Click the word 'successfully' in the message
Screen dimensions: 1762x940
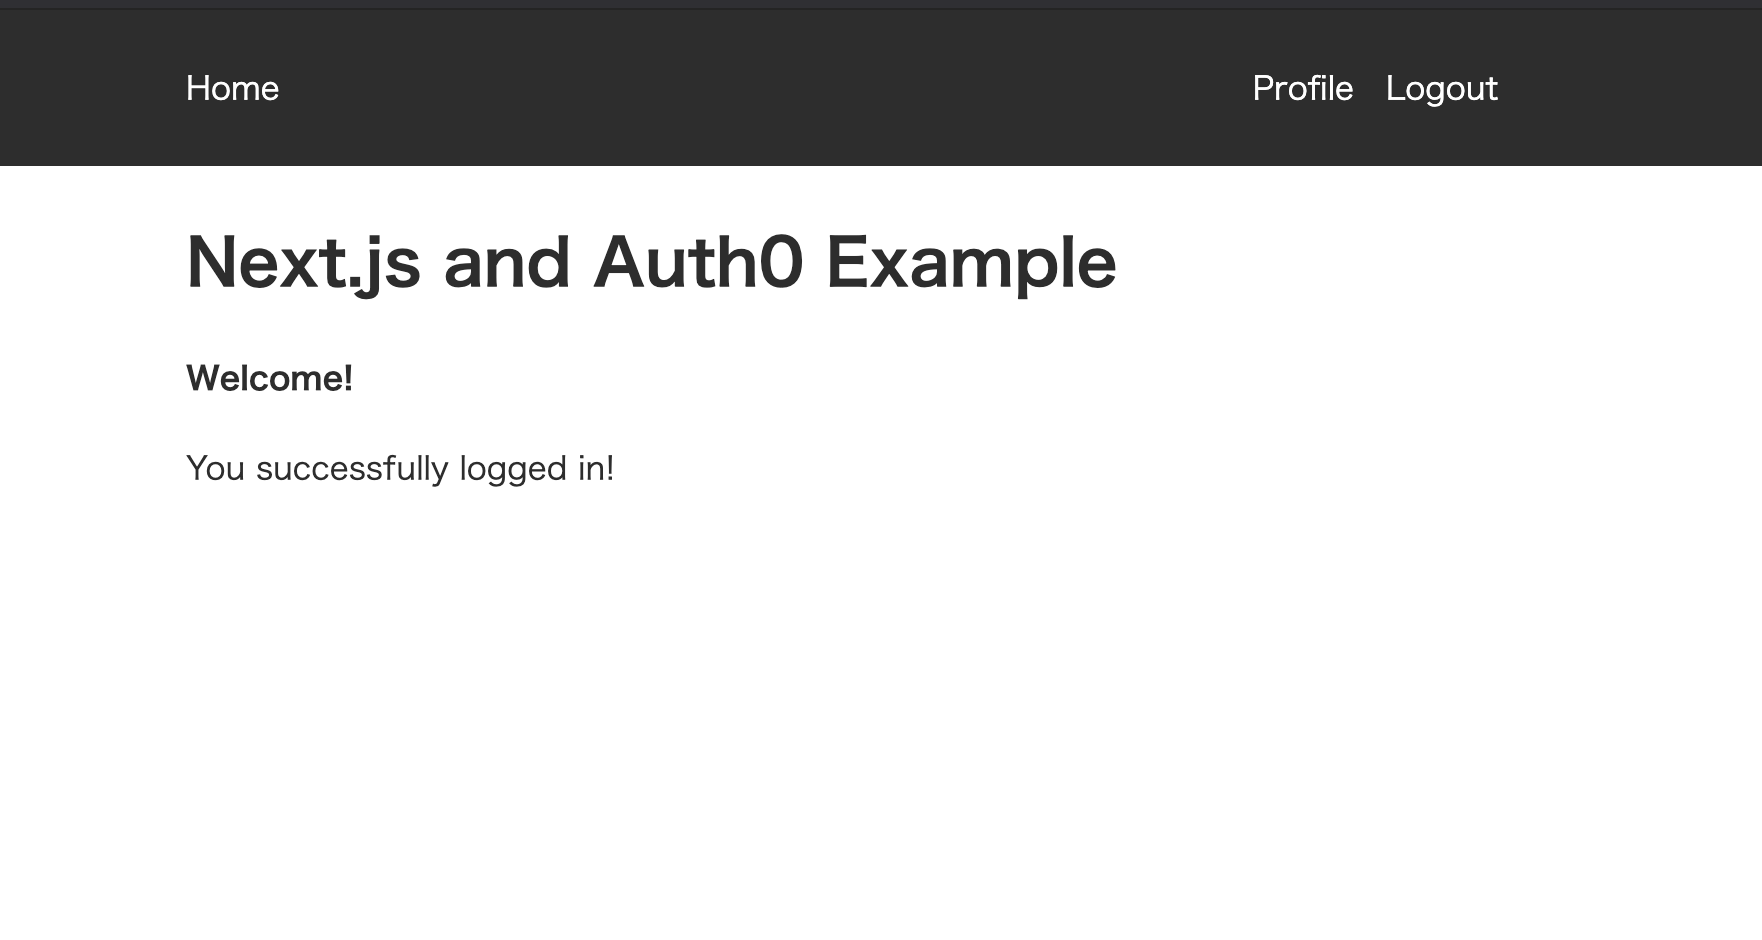pos(351,468)
